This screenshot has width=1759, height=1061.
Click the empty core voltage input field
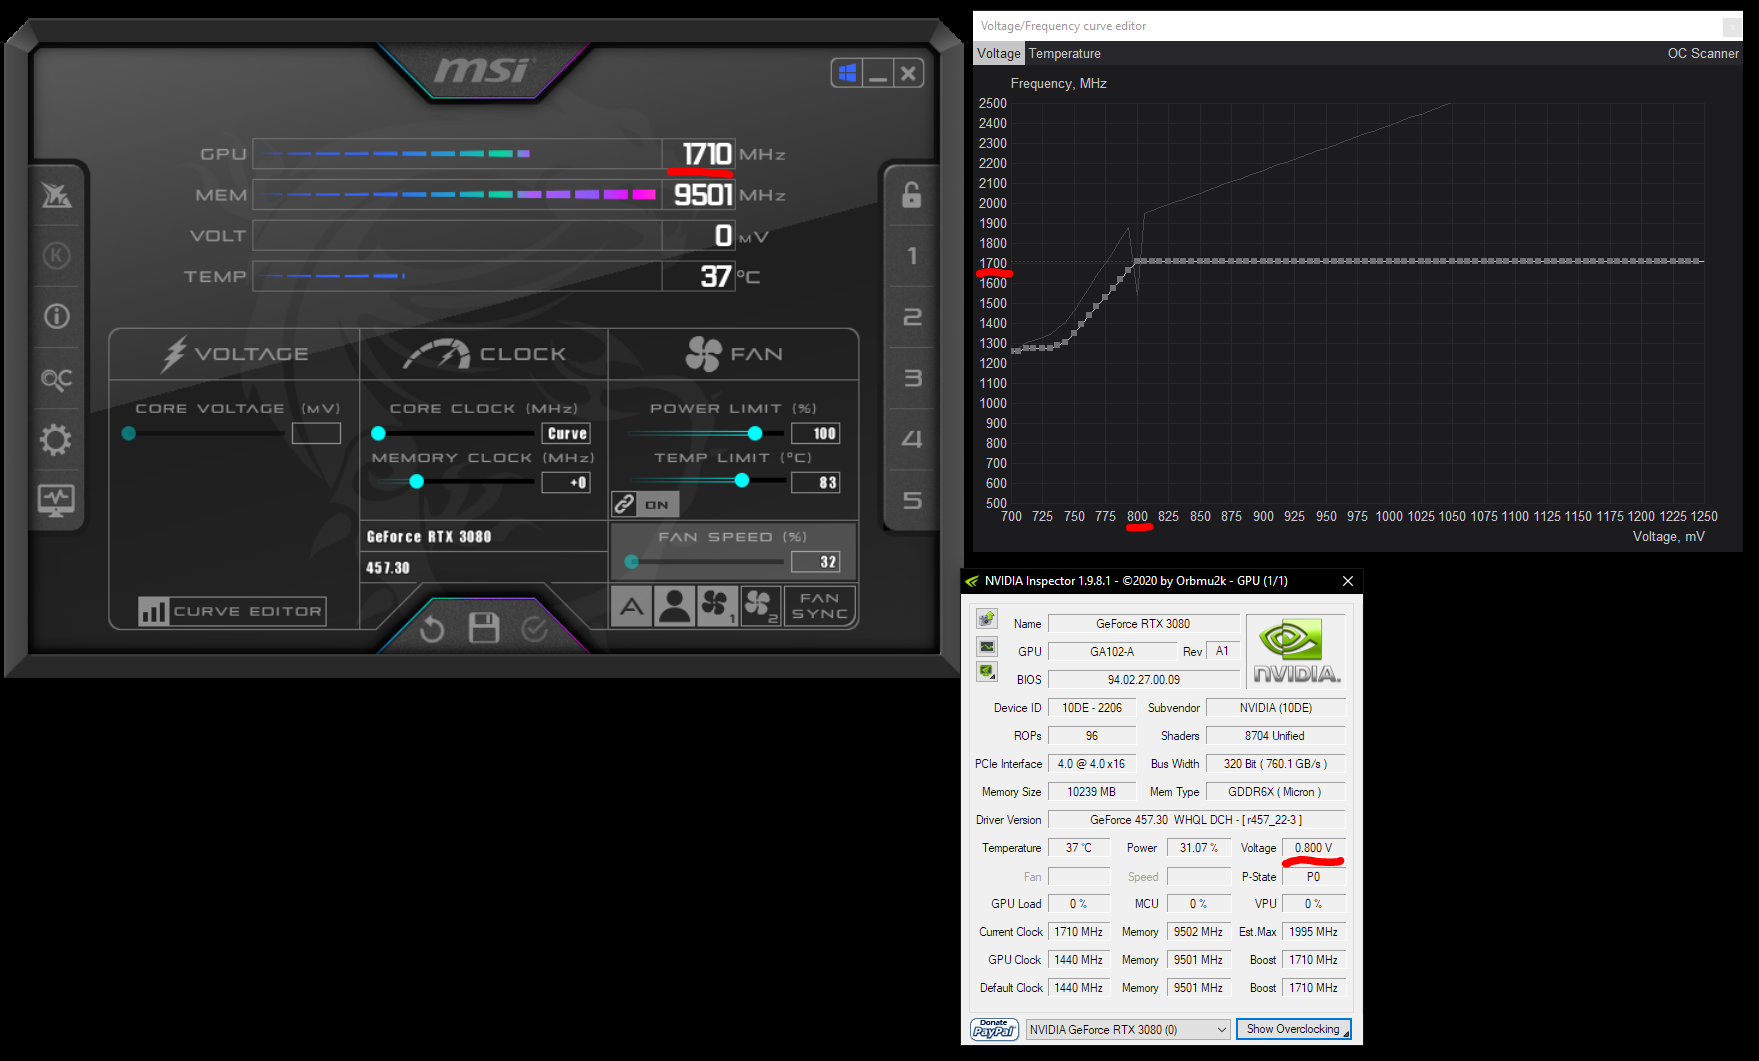(x=316, y=433)
